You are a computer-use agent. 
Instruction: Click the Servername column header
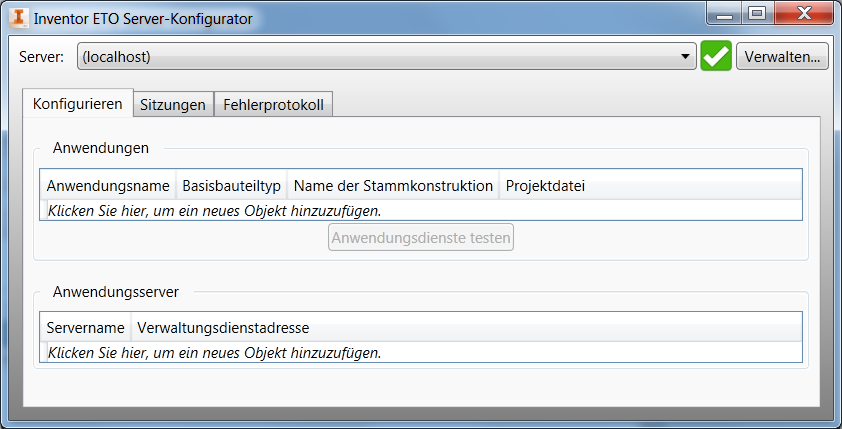pyautogui.click(x=85, y=328)
